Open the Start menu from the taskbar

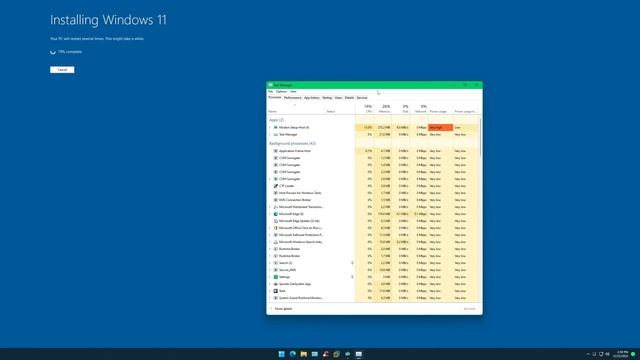(282, 354)
